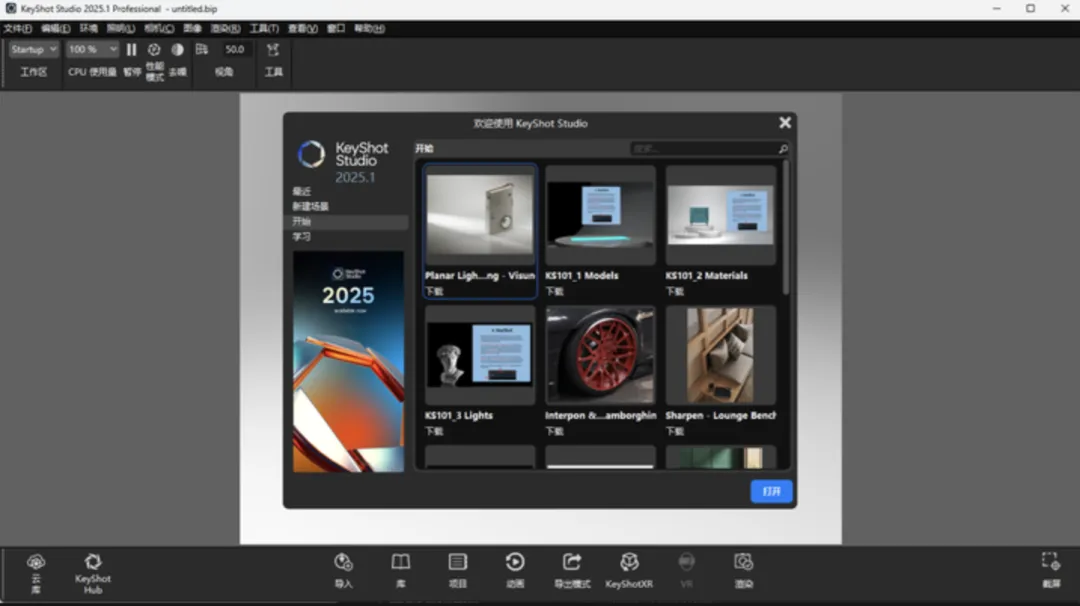
Task: Open the View (查看) menu
Action: tap(302, 28)
